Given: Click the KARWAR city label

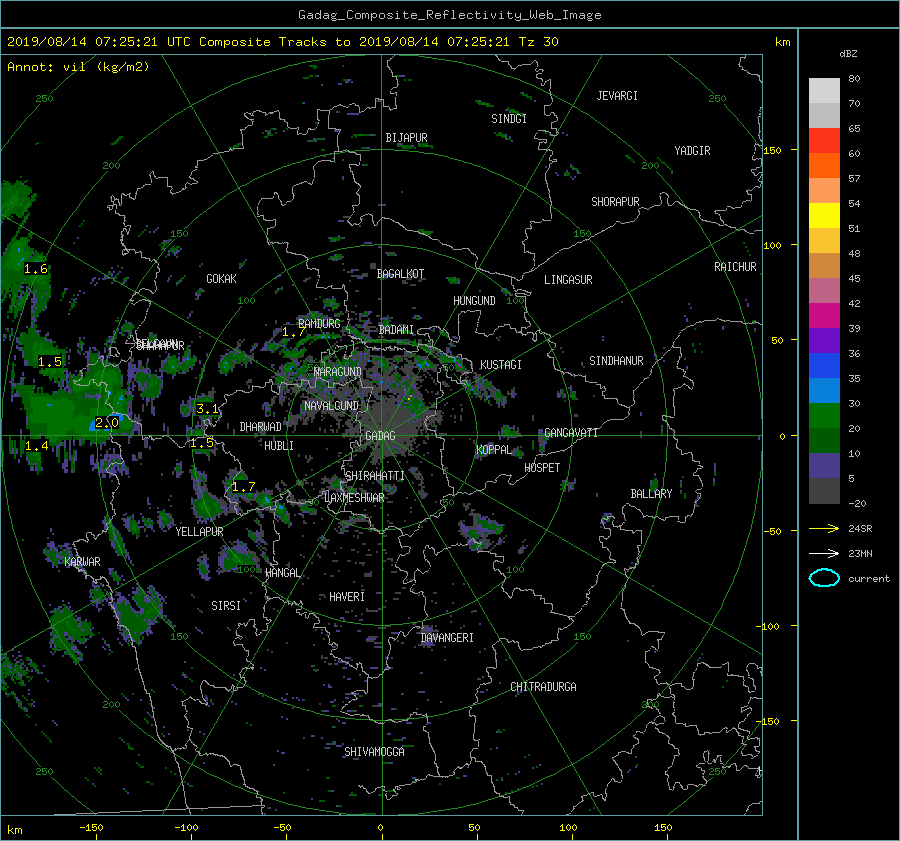Looking at the screenshot, I should coord(82,562).
